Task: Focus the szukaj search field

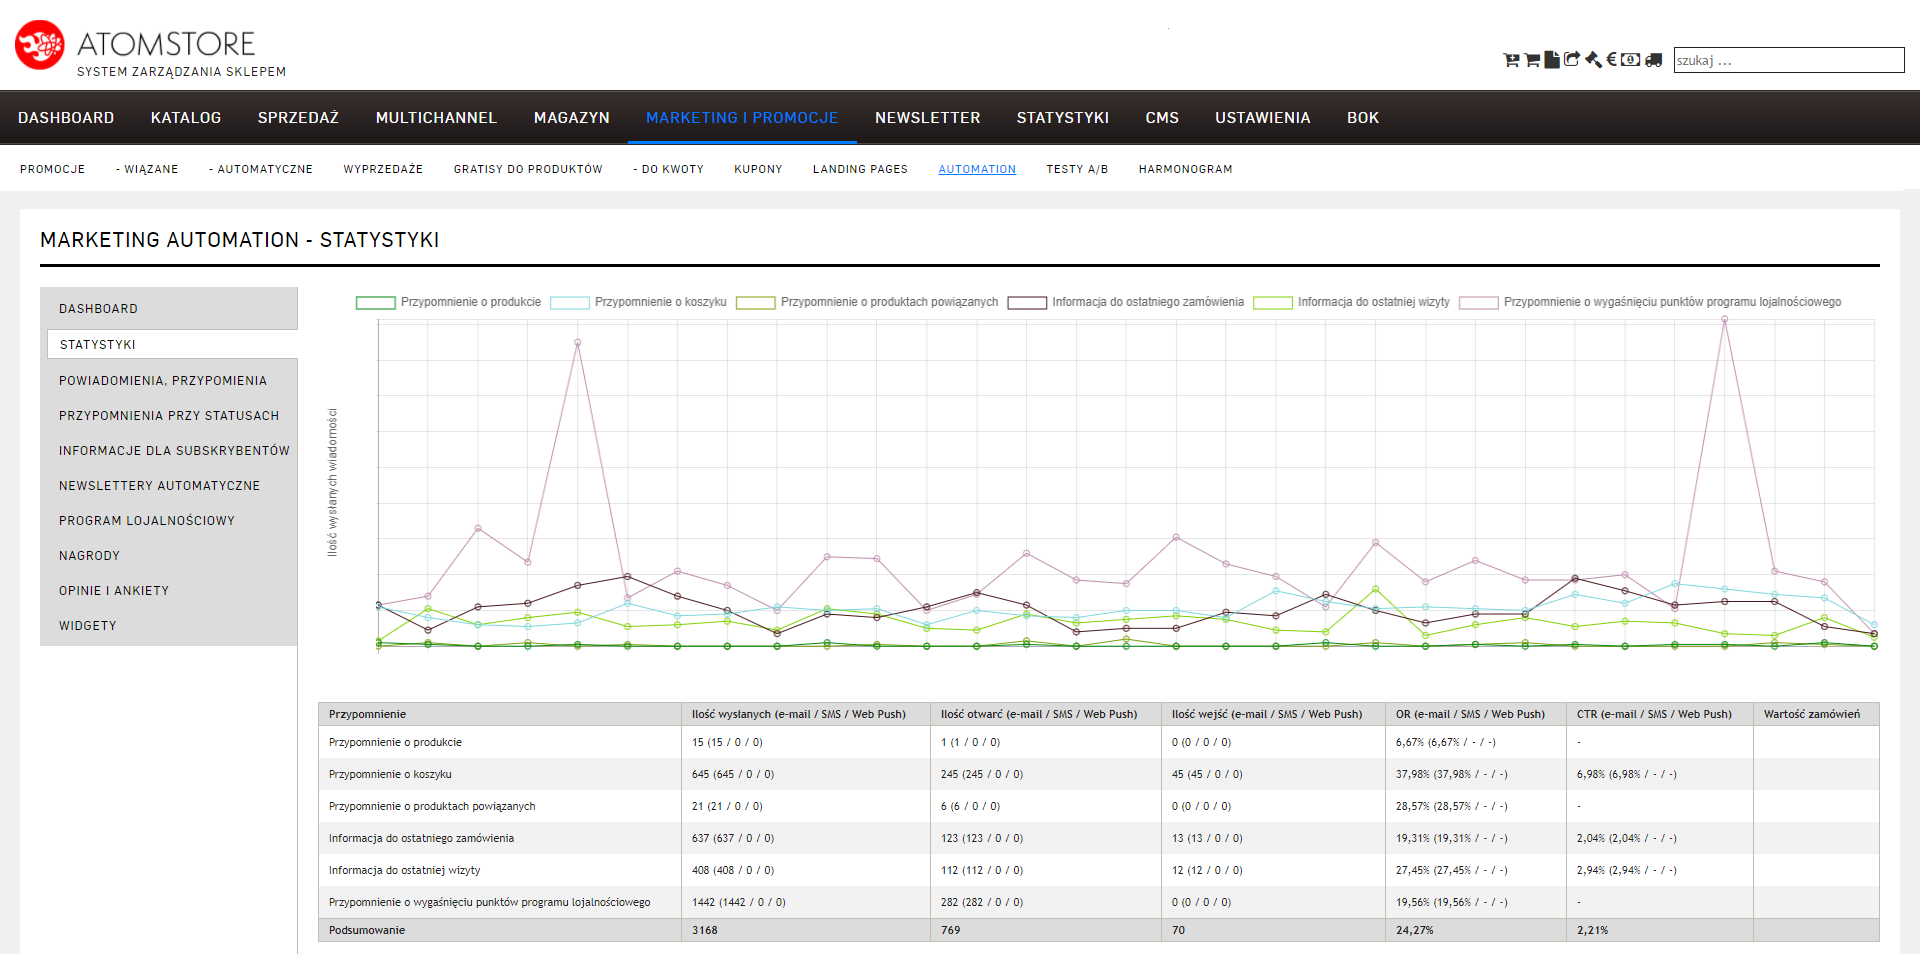Action: coord(1788,60)
